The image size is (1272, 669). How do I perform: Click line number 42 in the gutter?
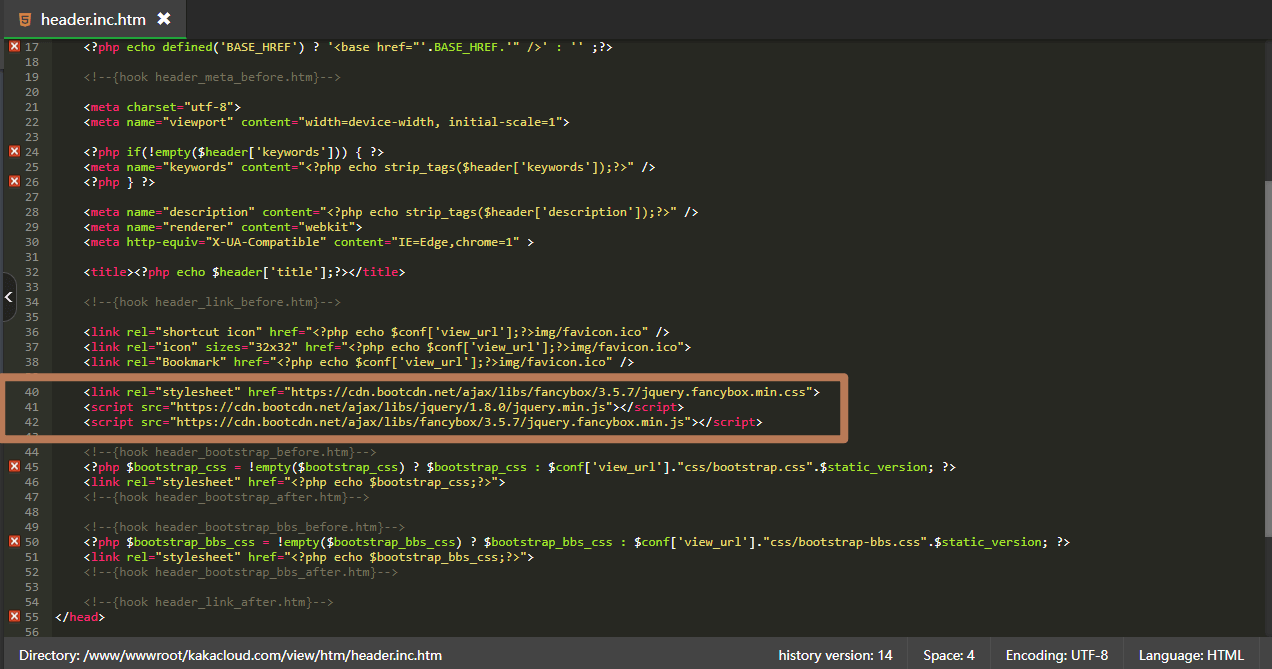(31, 422)
